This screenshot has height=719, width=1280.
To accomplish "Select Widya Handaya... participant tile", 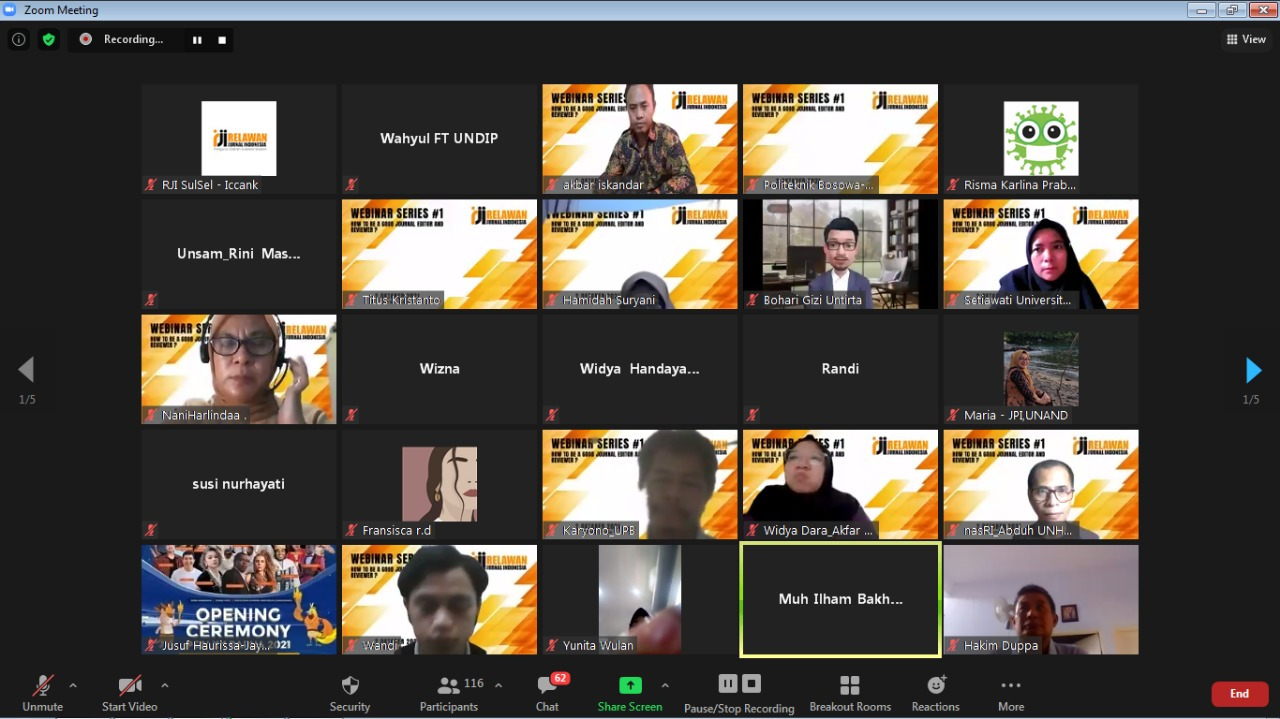I will (640, 369).
